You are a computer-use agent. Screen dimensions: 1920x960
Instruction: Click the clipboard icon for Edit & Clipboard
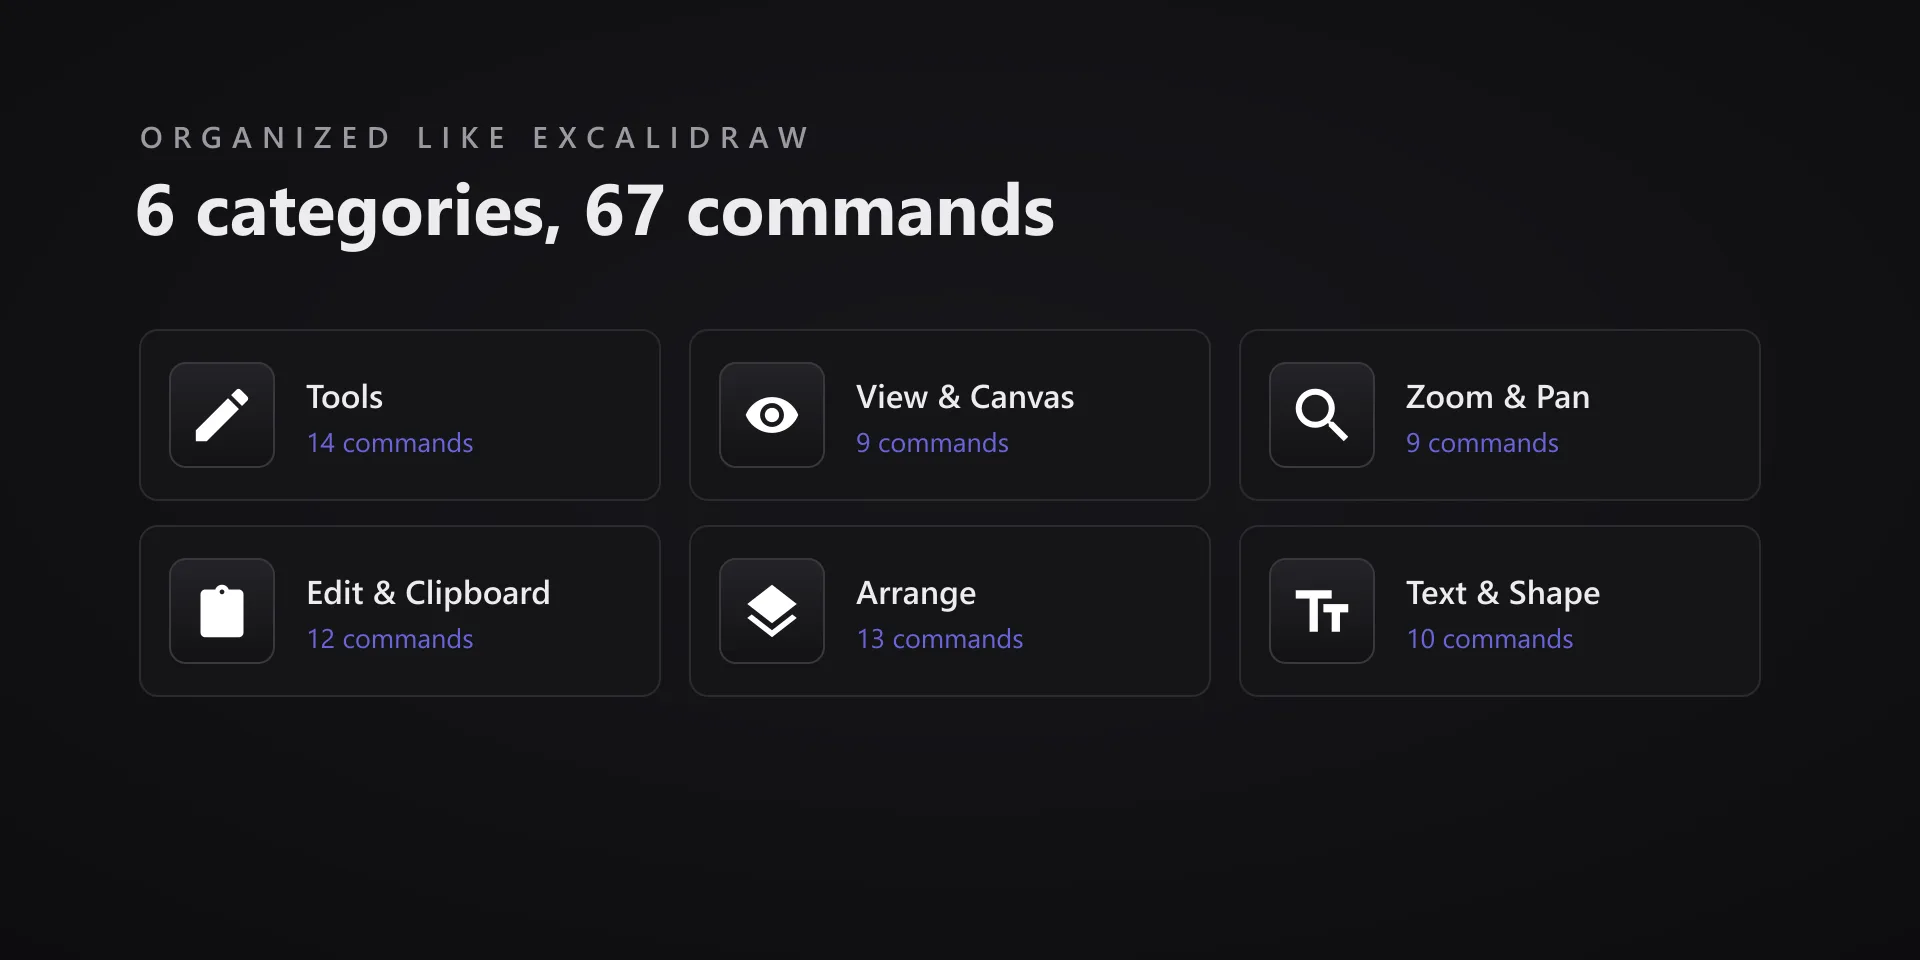coord(222,611)
